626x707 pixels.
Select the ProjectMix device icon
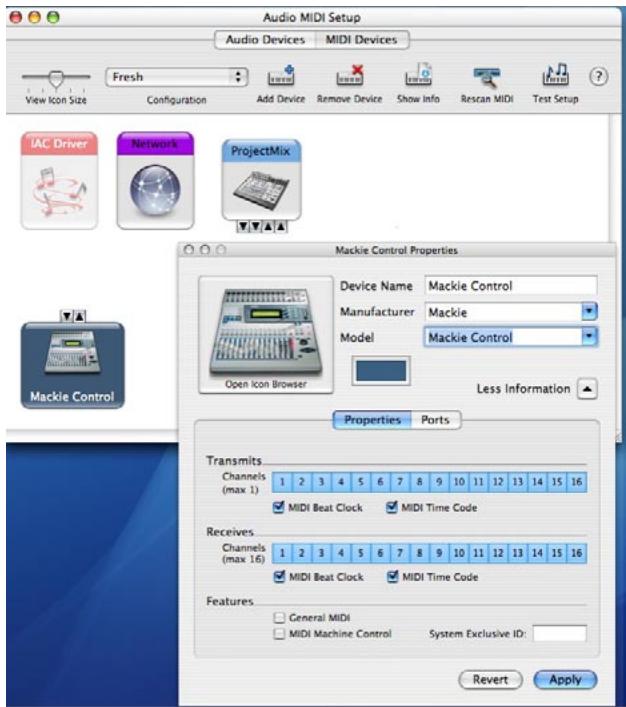pyautogui.click(x=262, y=179)
